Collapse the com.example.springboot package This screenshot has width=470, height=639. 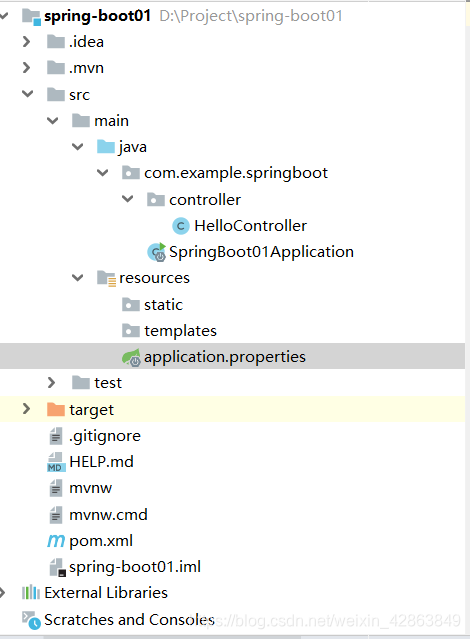pyautogui.click(x=103, y=173)
